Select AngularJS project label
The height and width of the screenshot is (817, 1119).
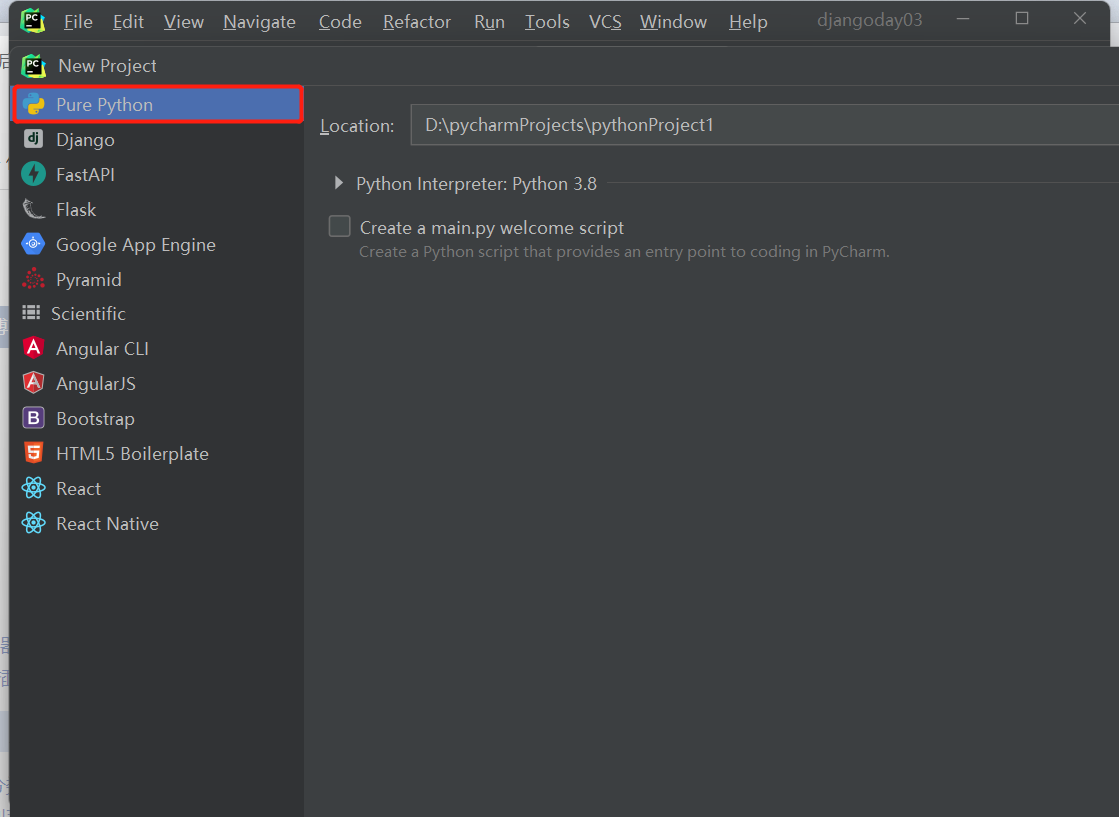[96, 383]
